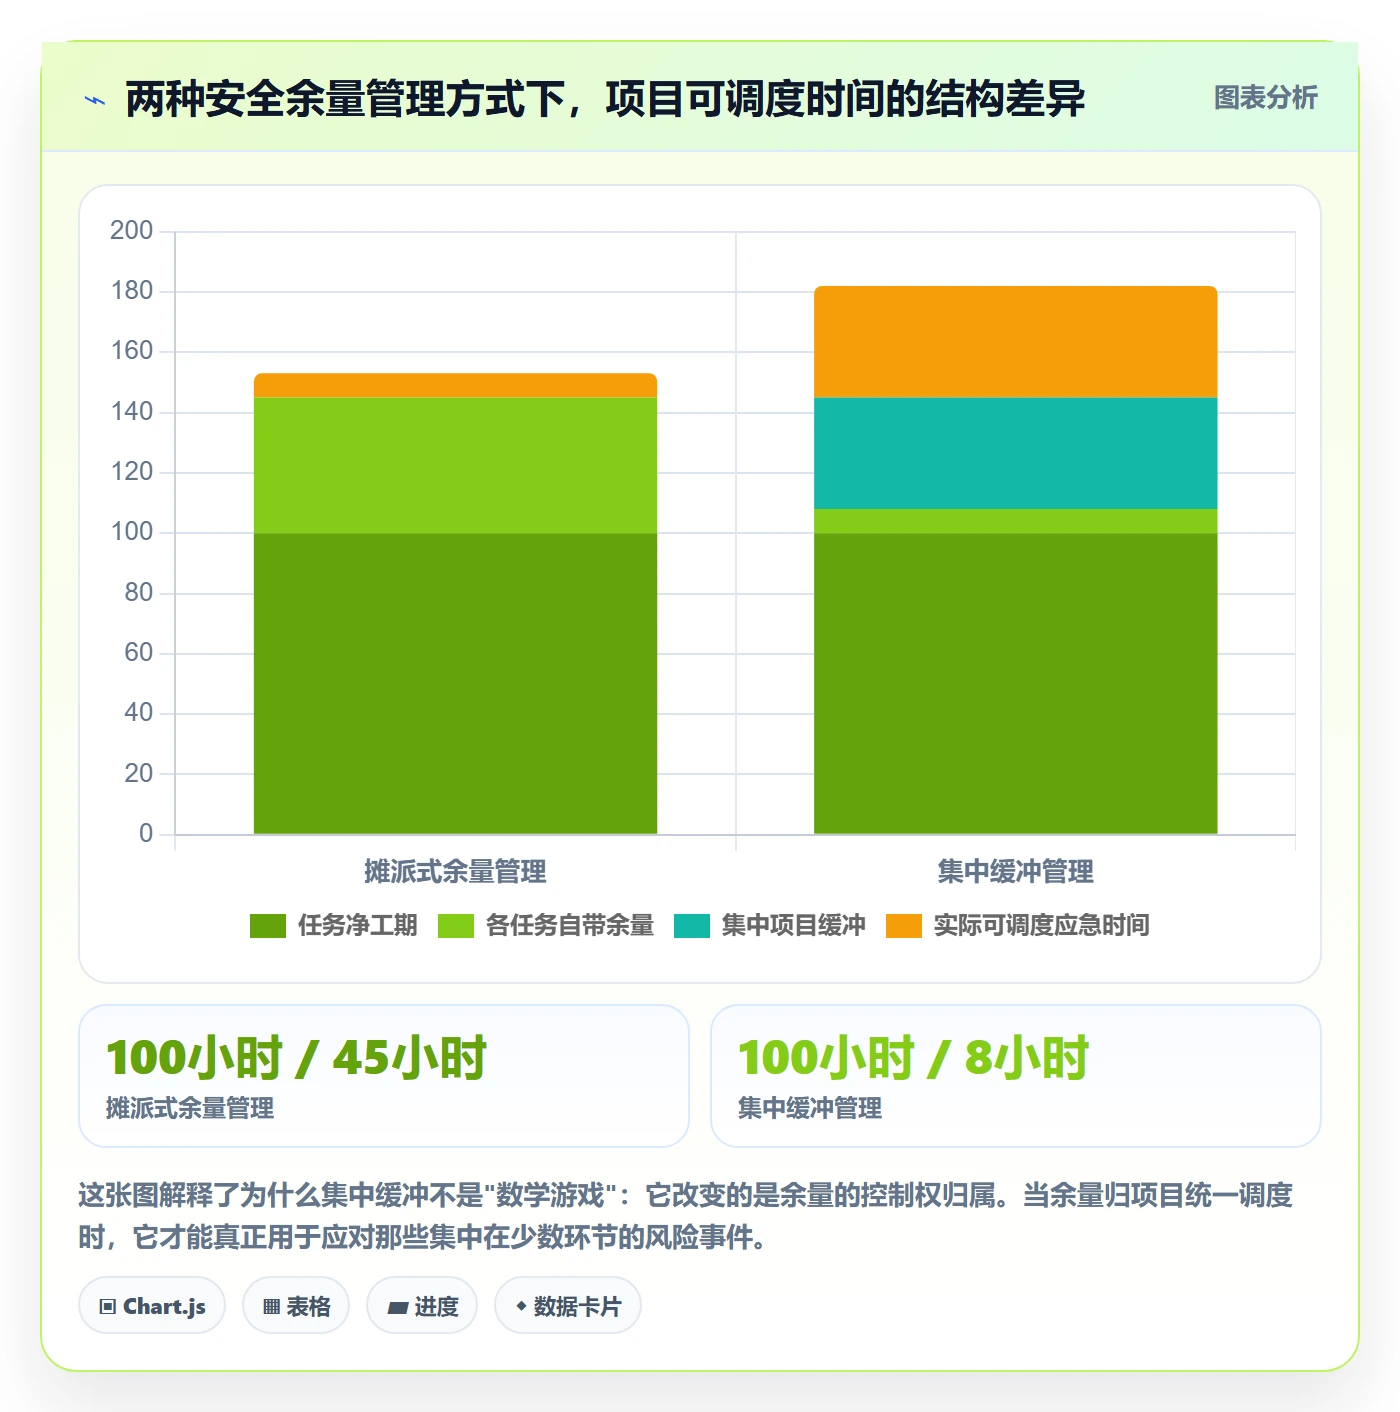Click the 图表分析 label in header

1265,97
